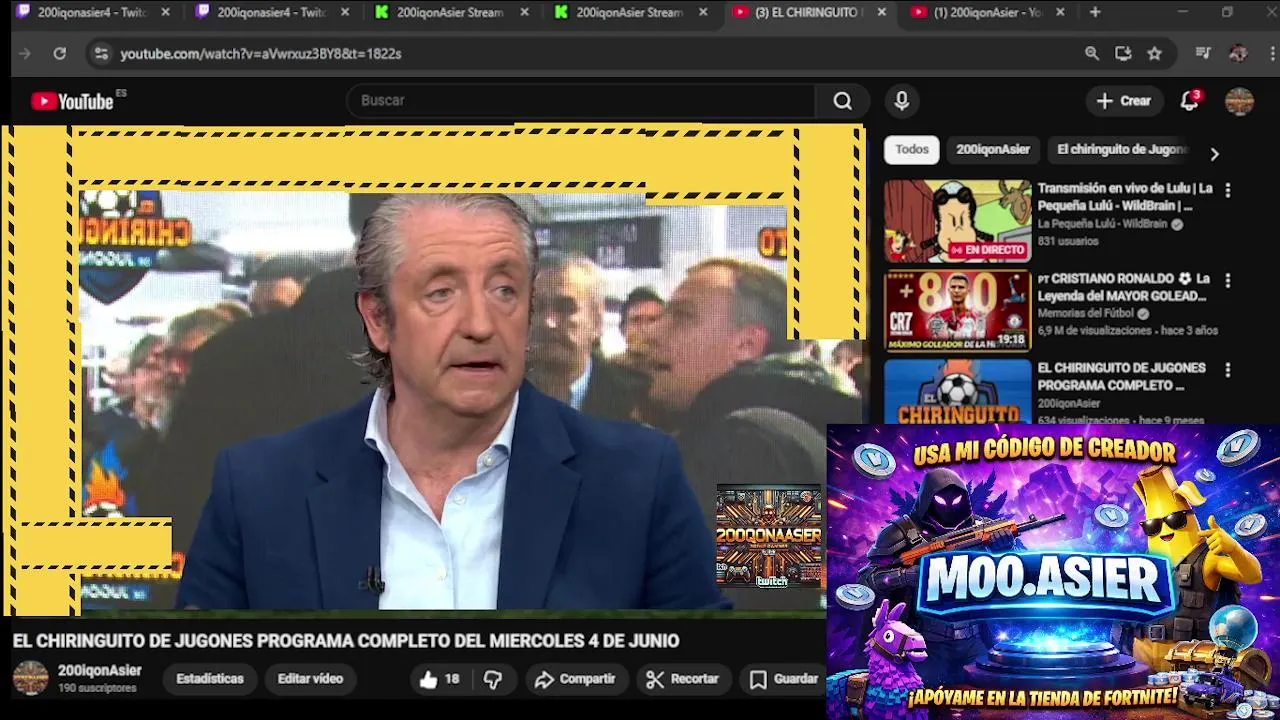Open 'Transmisión en vivo de Lulu' video title
Screen dimensions: 1280x720
1125,197
